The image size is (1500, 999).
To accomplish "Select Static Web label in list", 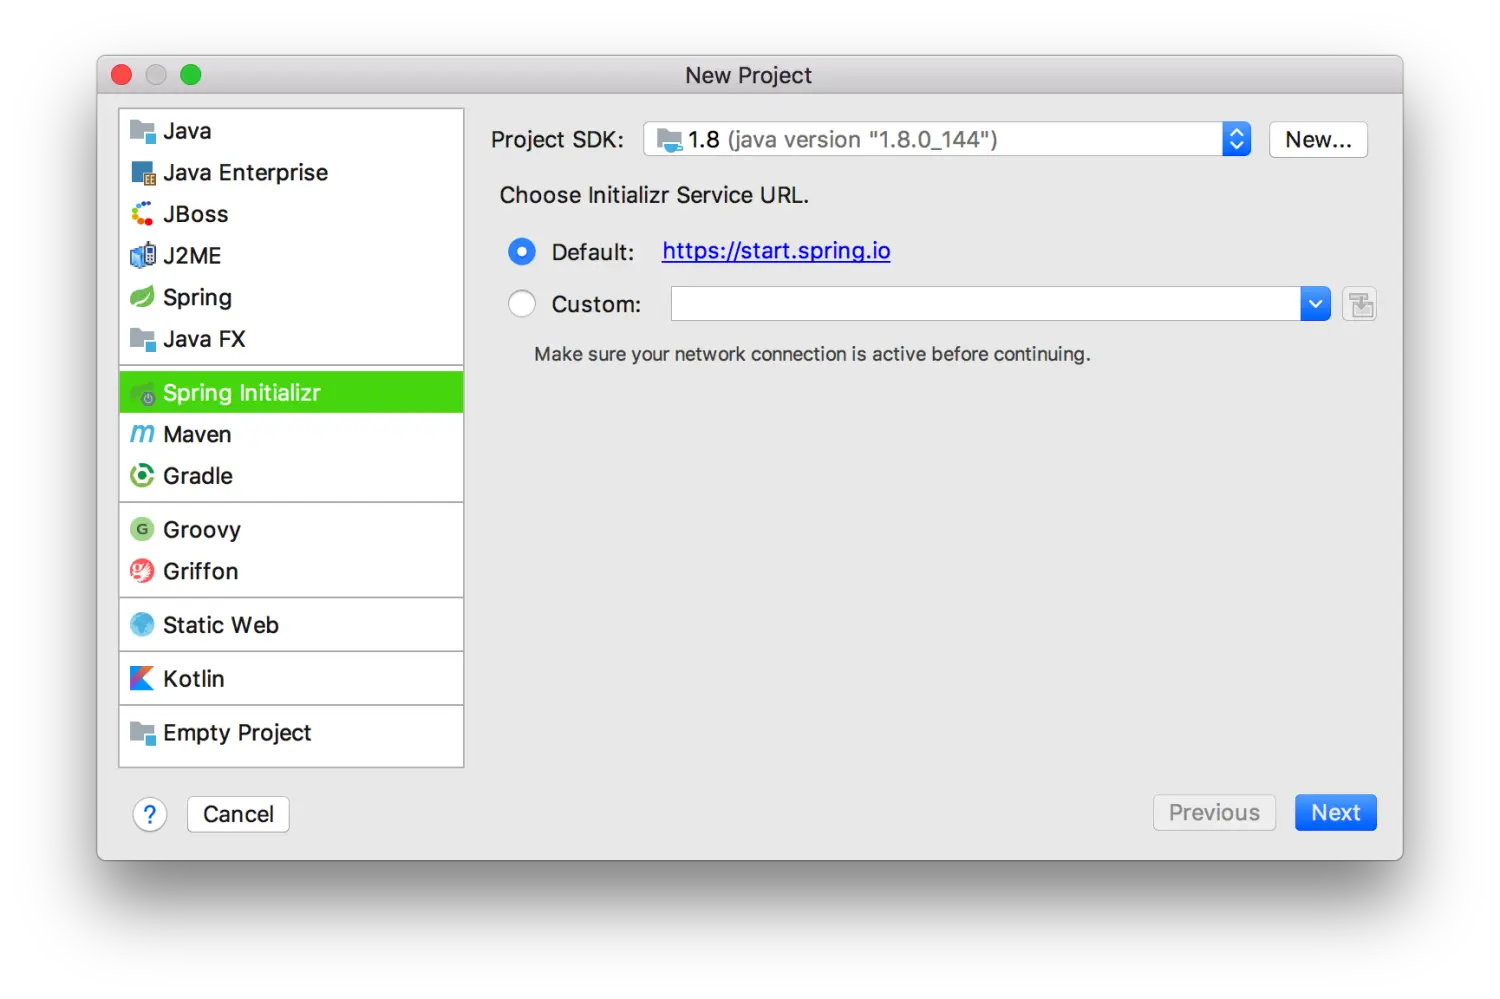I will click(x=221, y=625).
